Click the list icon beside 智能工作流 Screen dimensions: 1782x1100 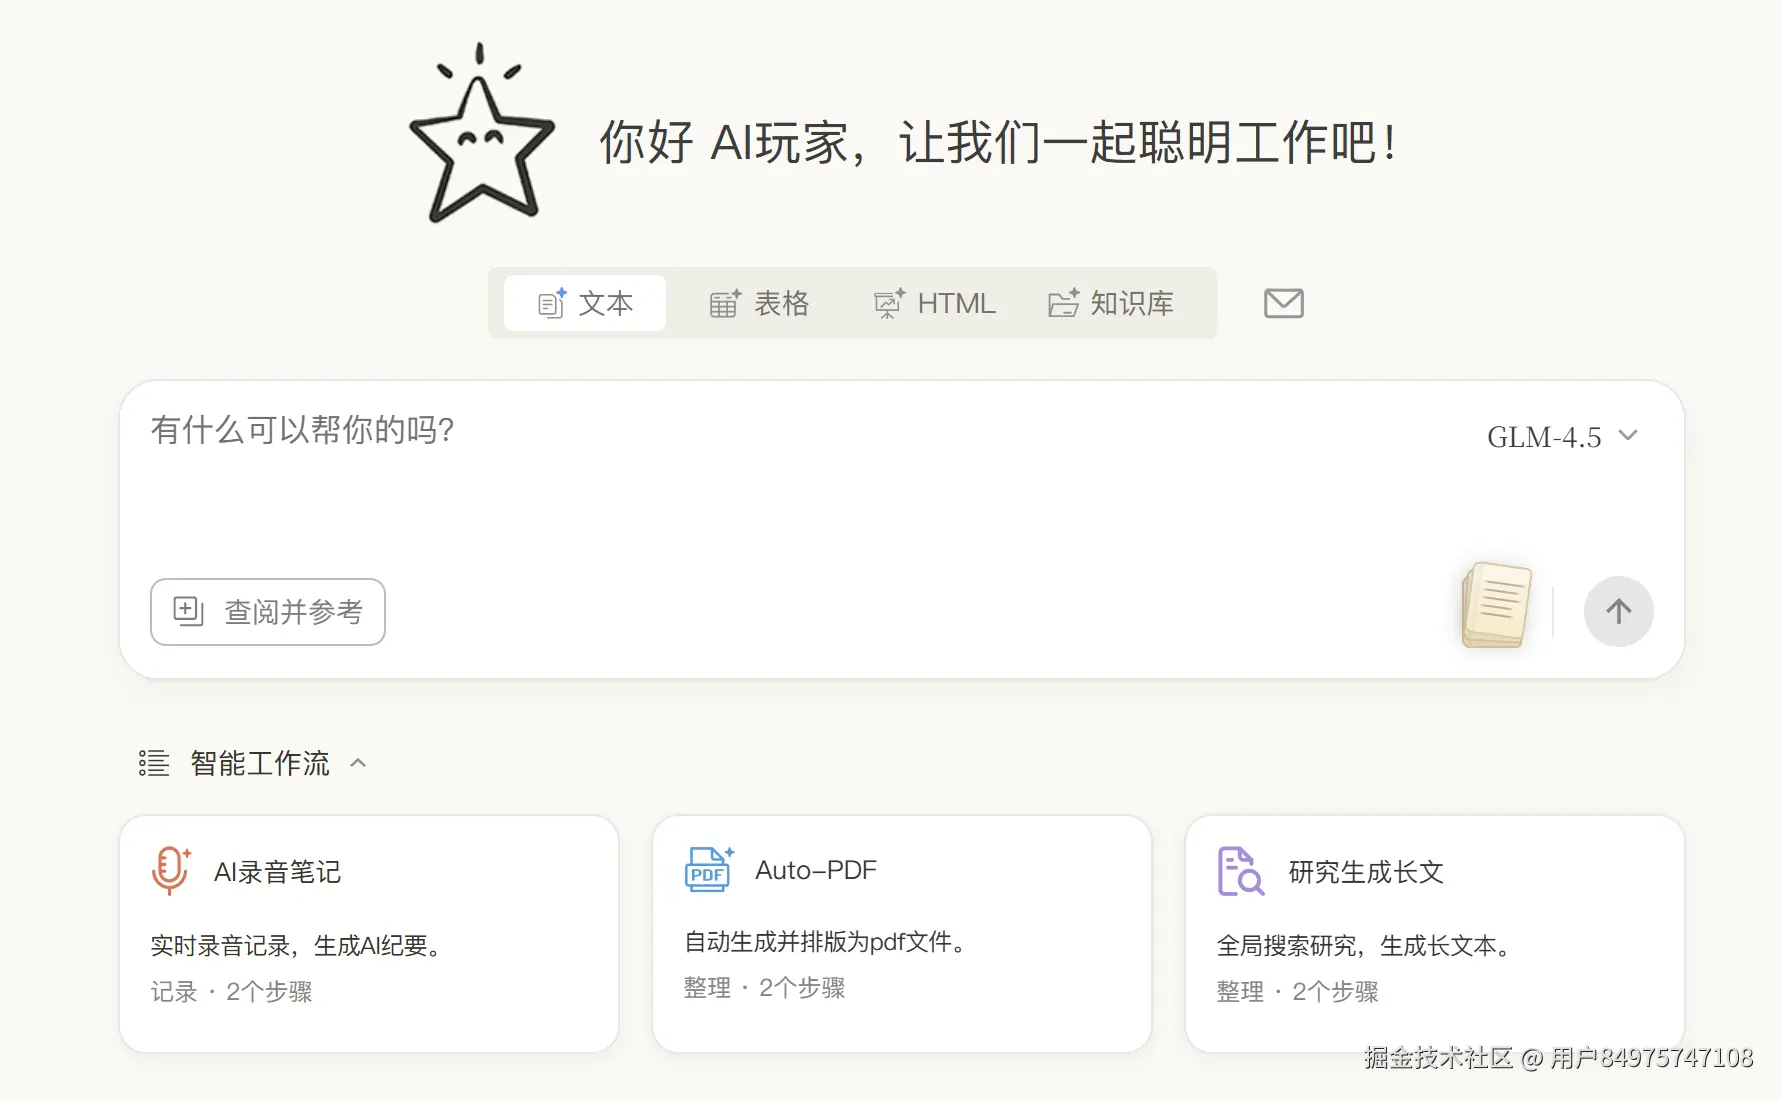(154, 763)
